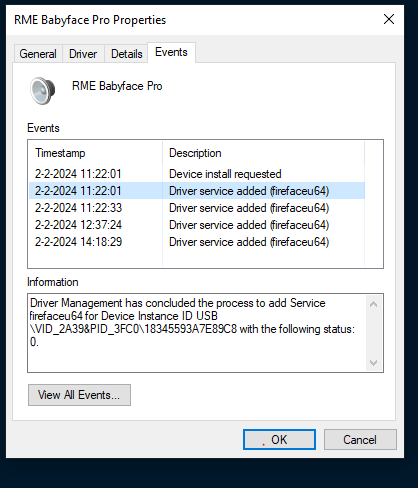The height and width of the screenshot is (488, 418).
Task: Select the event at 11:22:33
Action: click(x=197, y=208)
